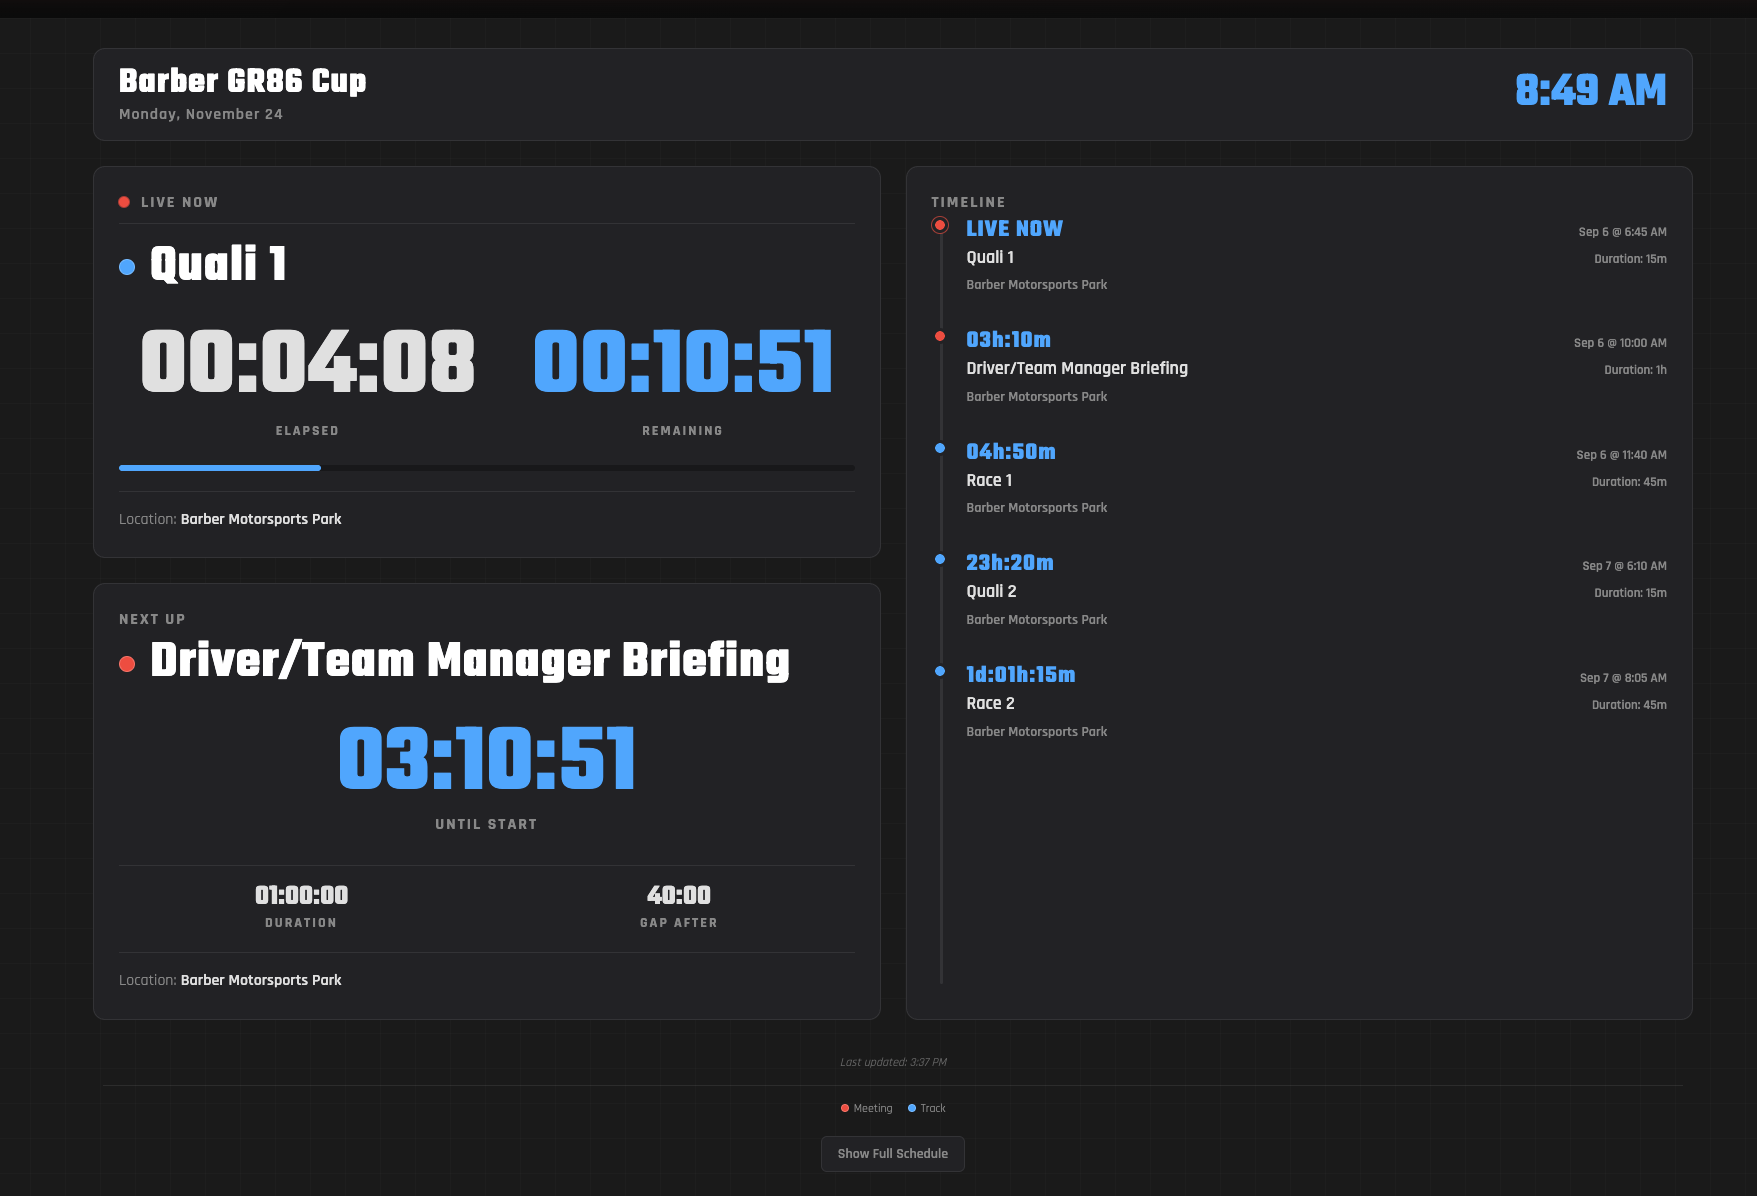This screenshot has height=1196, width=1757.
Task: Click the 23h:20m timeline countdown
Action: [1010, 563]
